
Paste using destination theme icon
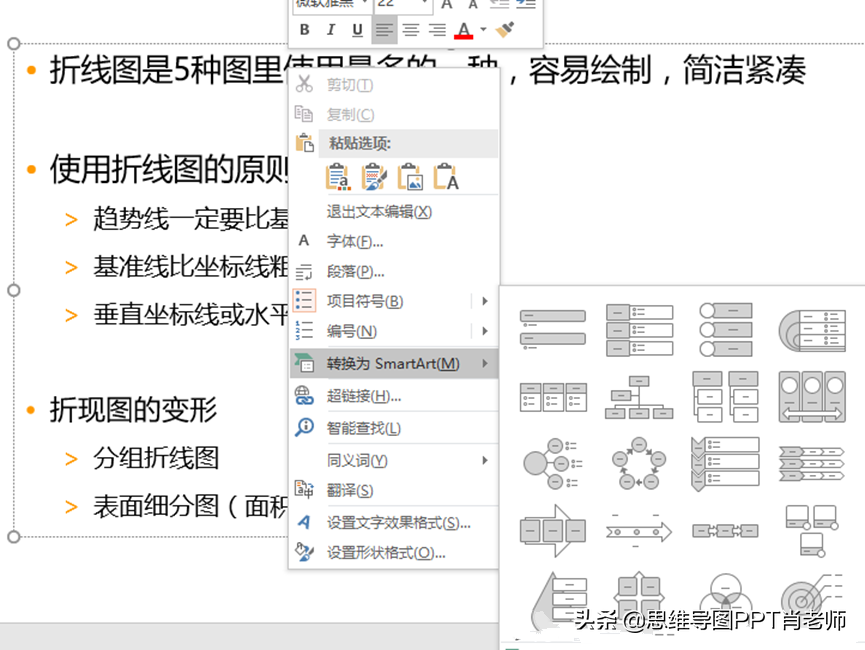338,177
